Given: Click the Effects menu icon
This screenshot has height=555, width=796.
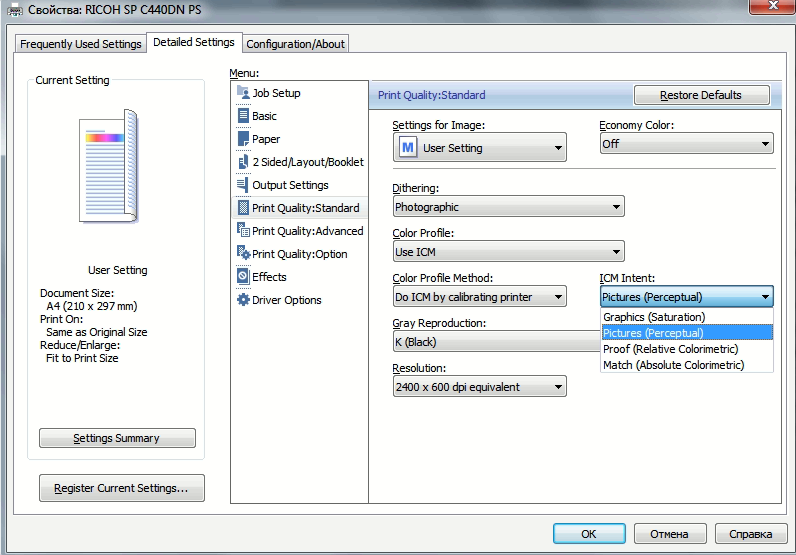Looking at the screenshot, I should tap(243, 276).
